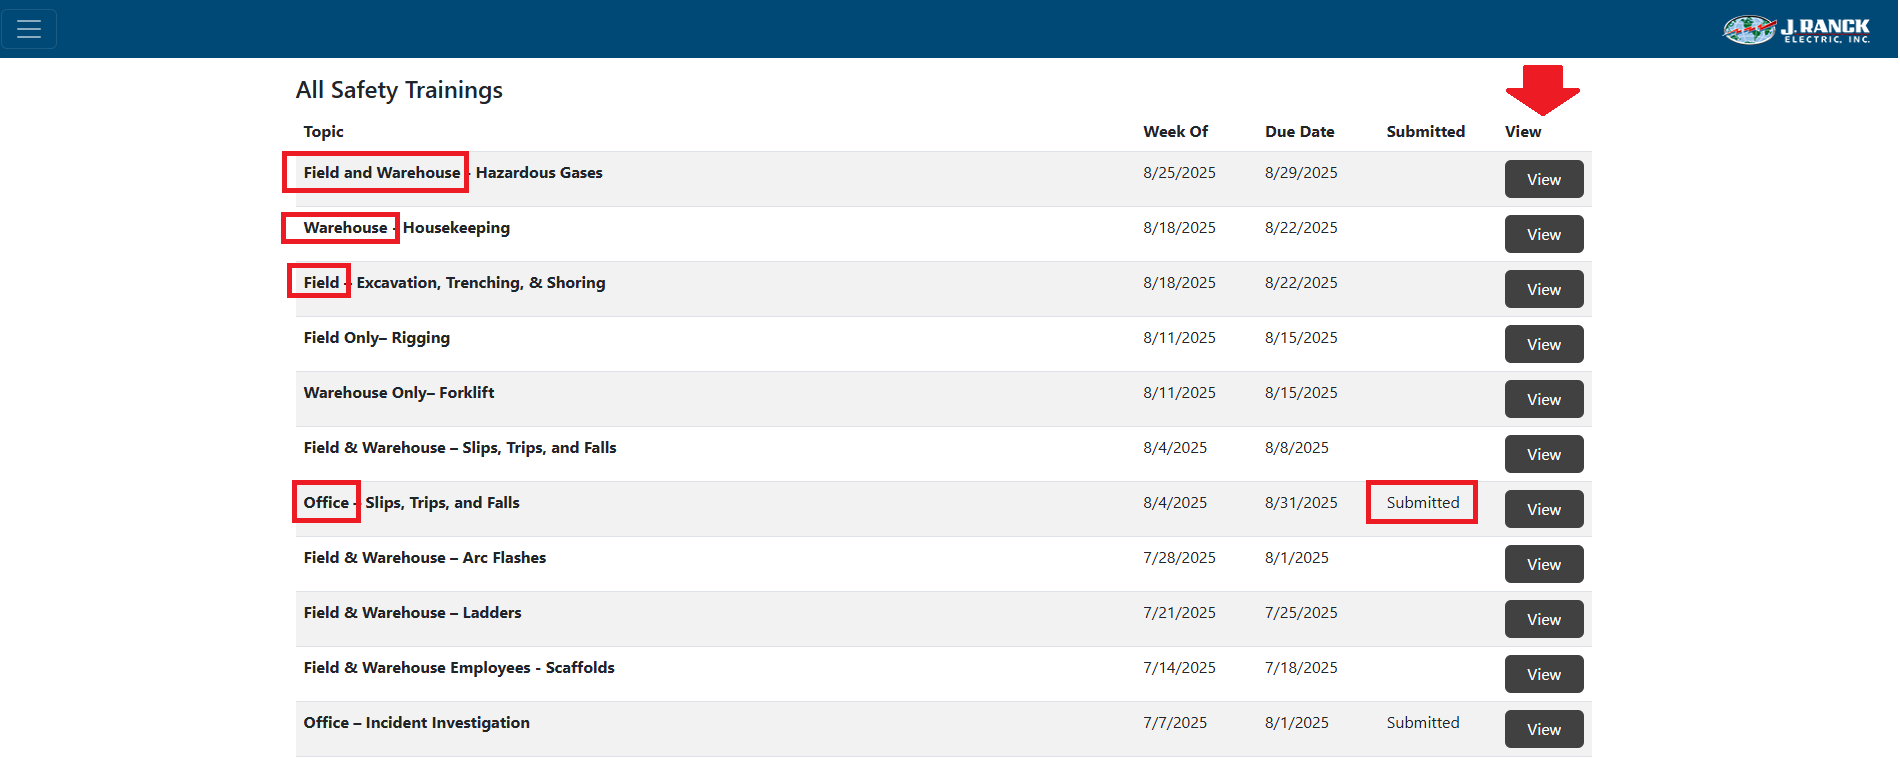View Office Slips, Trips, and Falls training
The height and width of the screenshot is (763, 1900).
click(1543, 510)
